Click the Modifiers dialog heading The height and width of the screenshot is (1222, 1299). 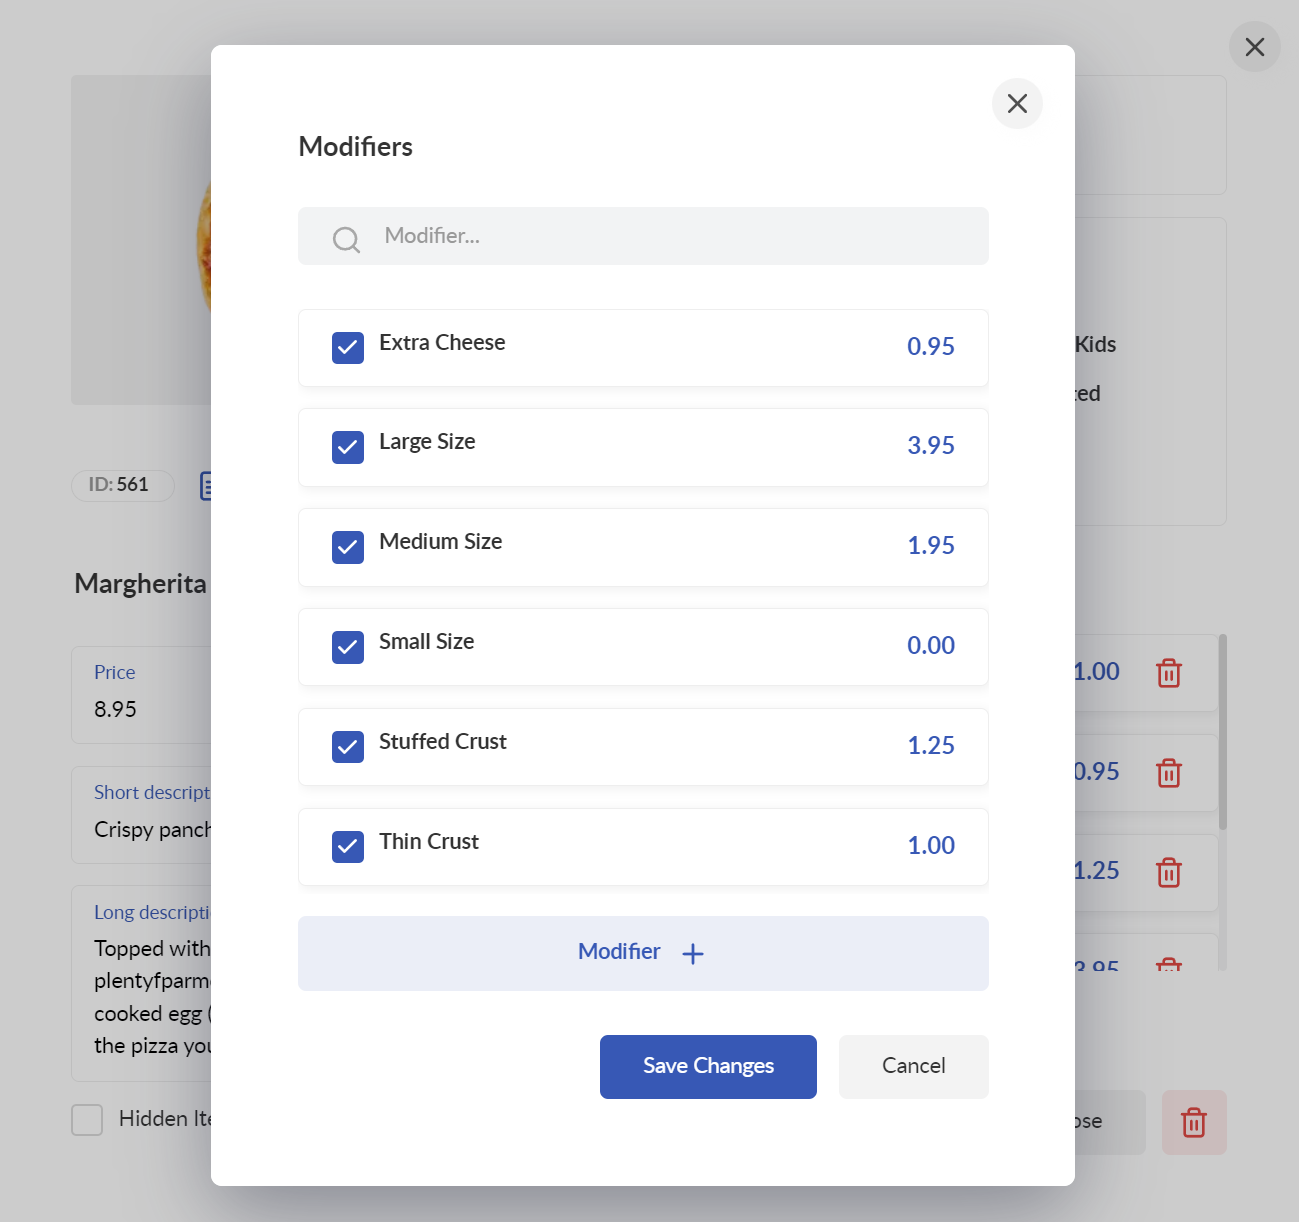[x=355, y=147]
